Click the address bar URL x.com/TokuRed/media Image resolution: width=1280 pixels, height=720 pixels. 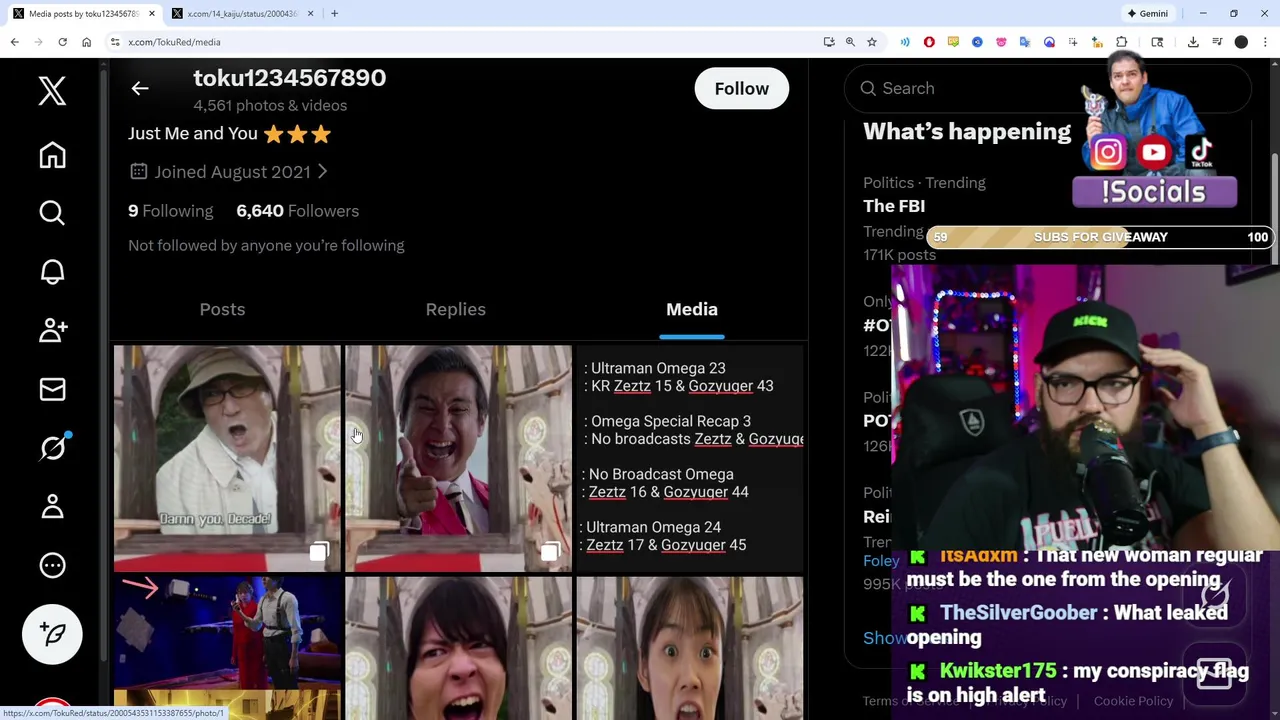click(x=174, y=42)
